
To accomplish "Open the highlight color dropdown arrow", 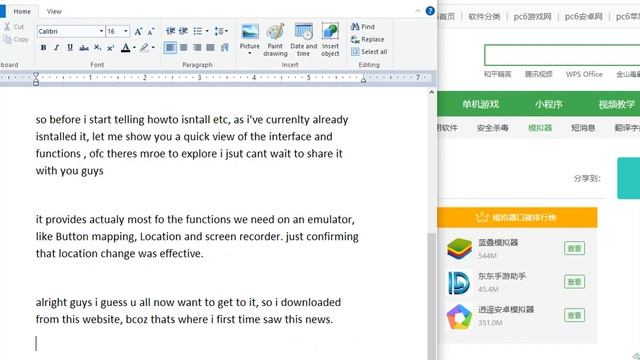I will tap(153, 48).
